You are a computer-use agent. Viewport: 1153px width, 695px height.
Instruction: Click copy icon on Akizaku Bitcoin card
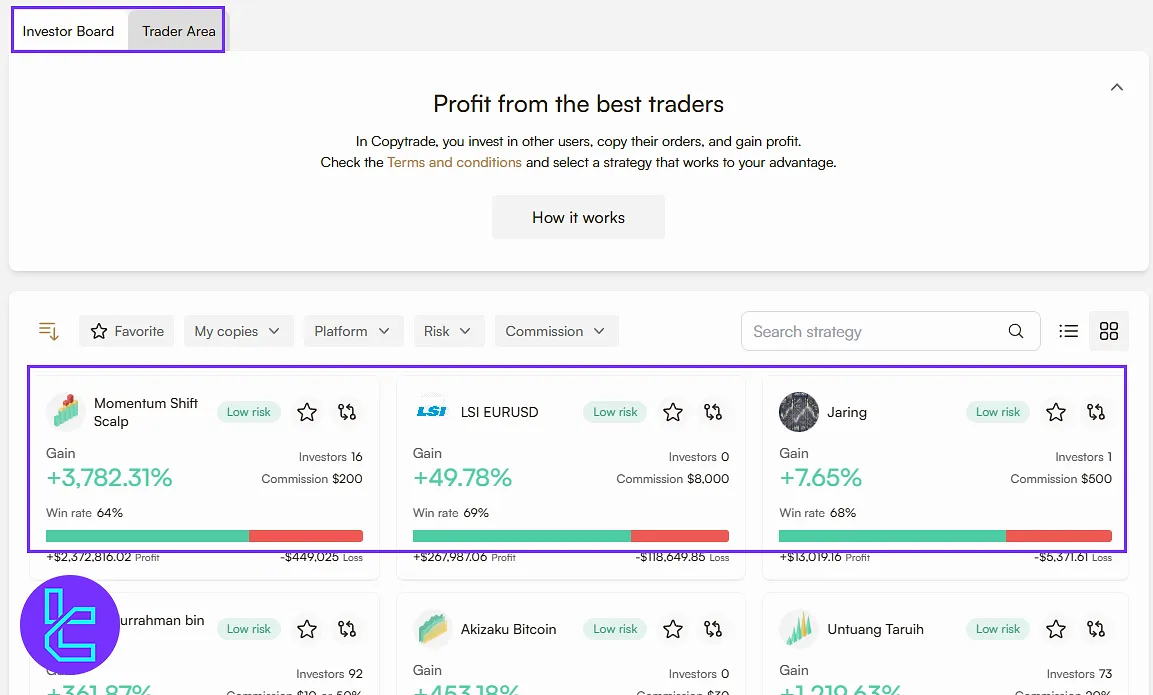tap(713, 629)
